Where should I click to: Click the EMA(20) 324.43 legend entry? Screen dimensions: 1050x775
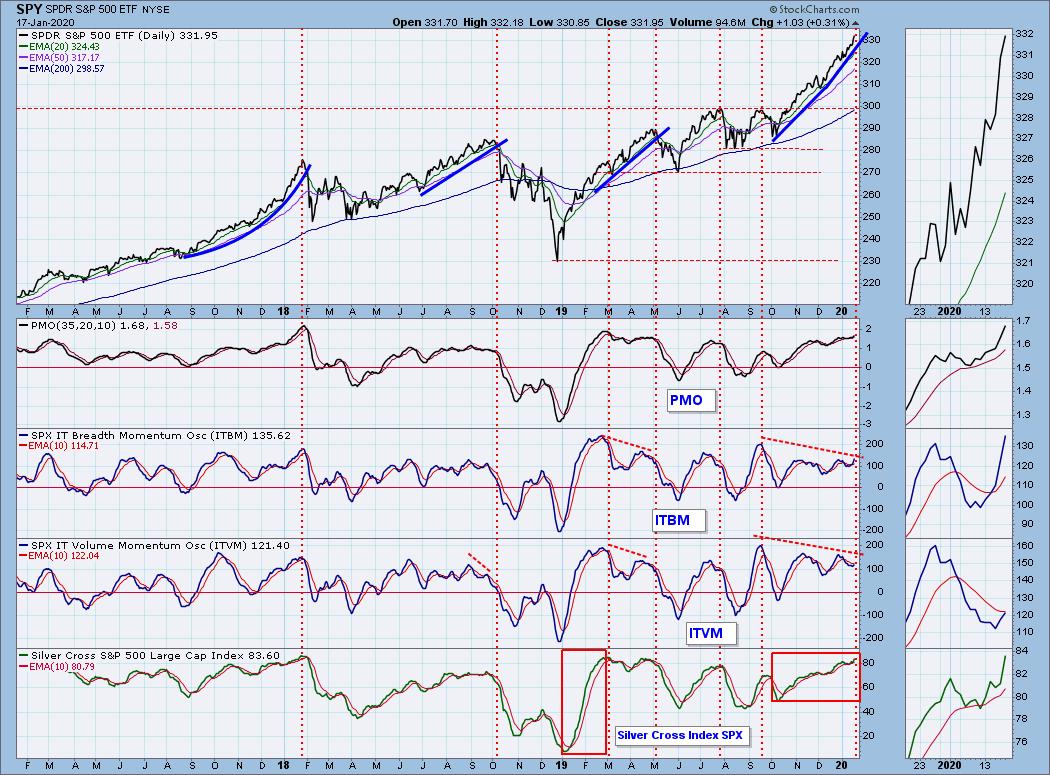60,47
